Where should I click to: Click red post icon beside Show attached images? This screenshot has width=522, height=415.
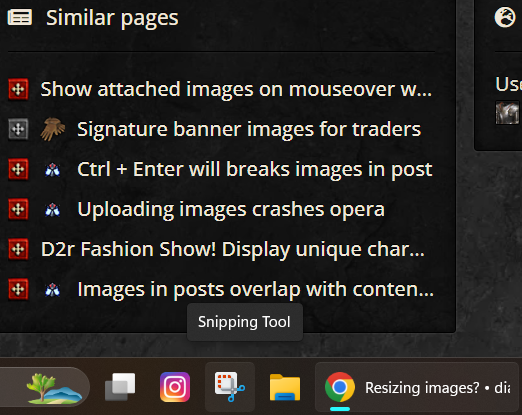tap(18, 89)
